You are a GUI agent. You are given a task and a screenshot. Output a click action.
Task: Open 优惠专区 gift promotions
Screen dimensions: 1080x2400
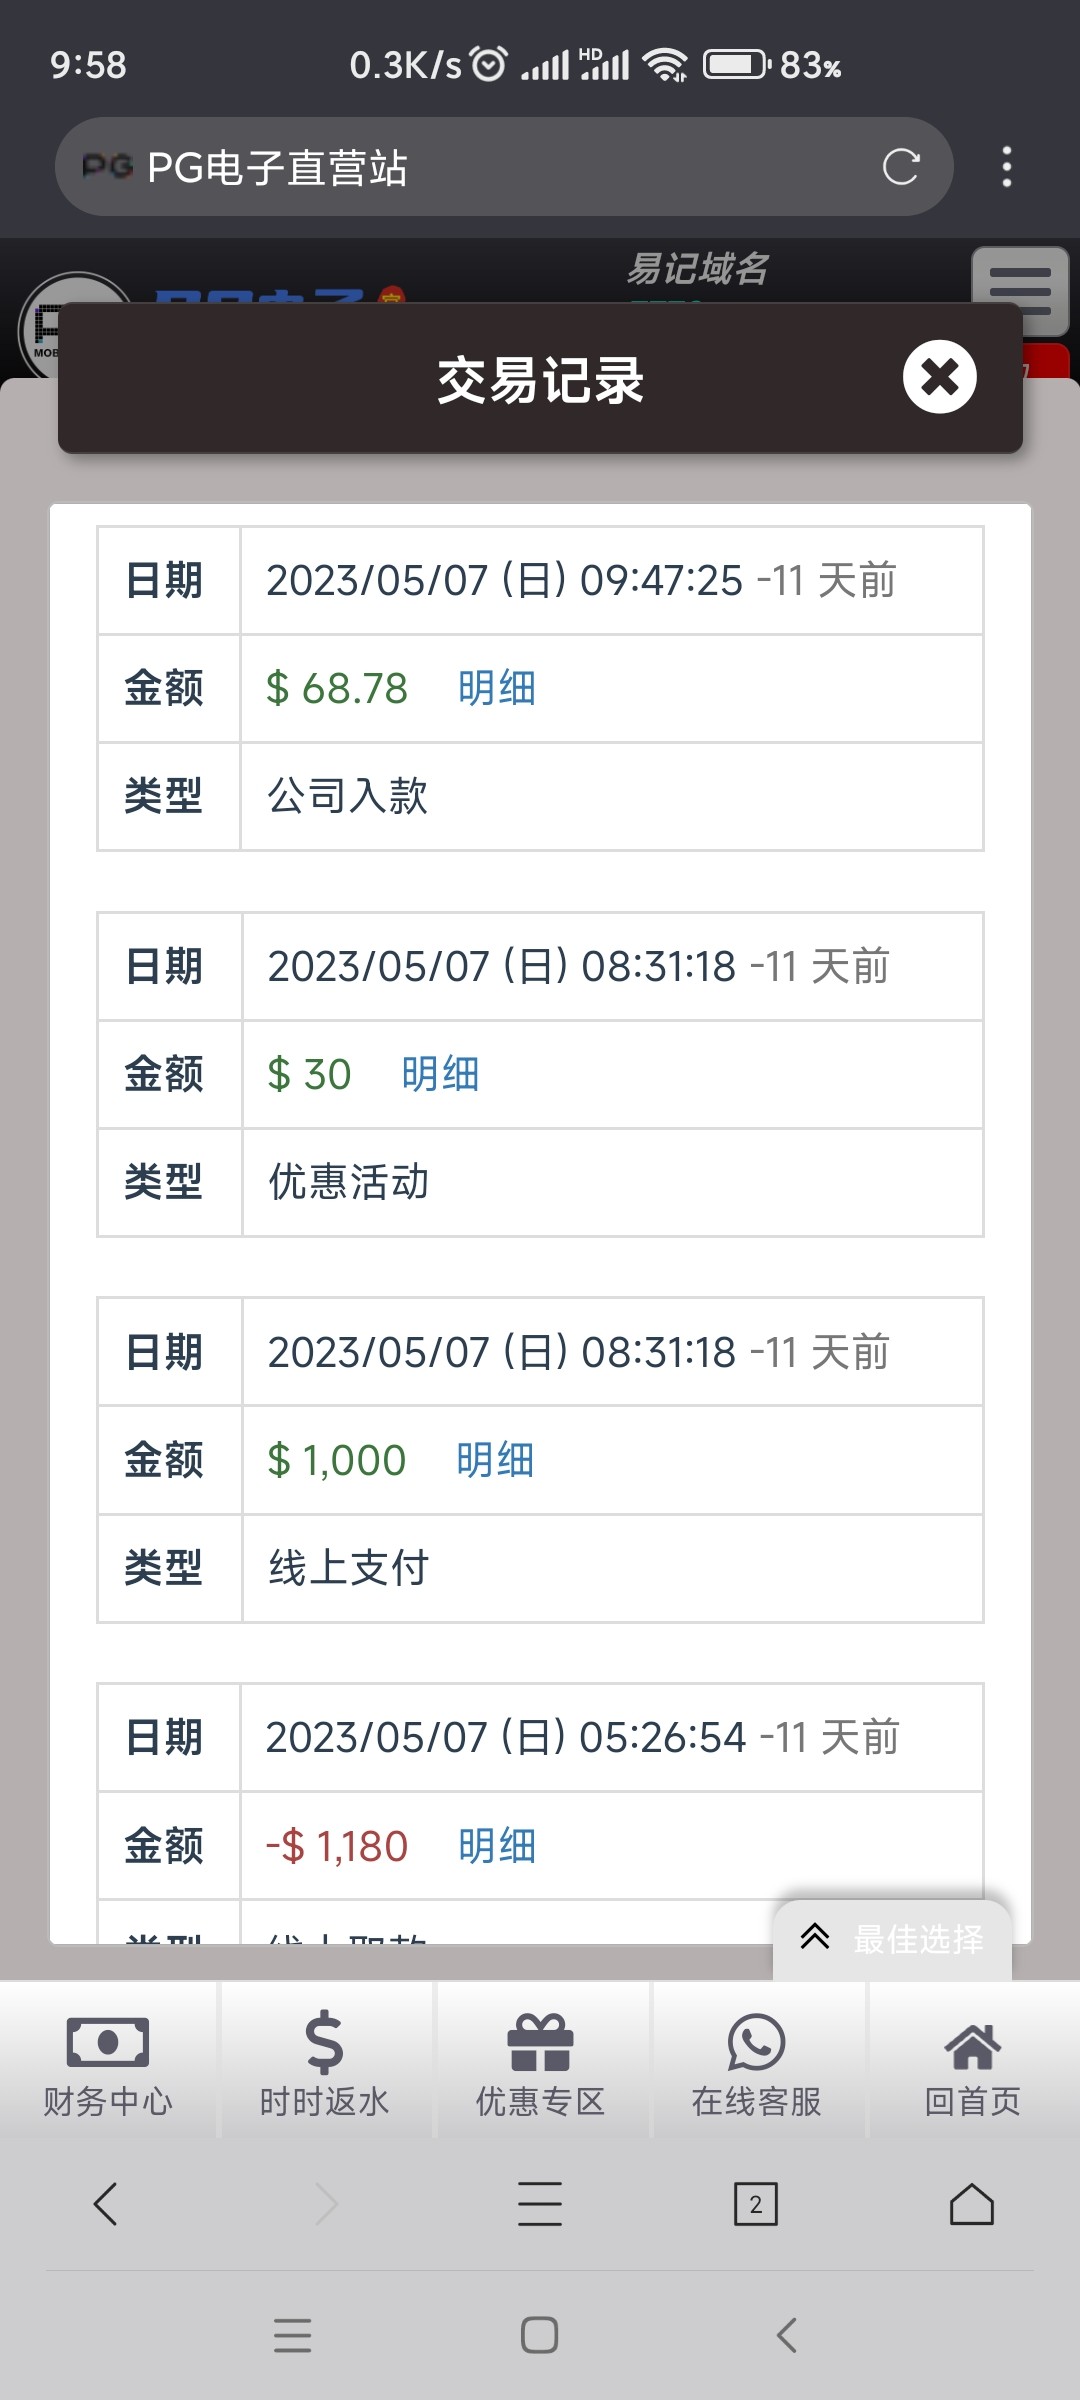point(540,2062)
